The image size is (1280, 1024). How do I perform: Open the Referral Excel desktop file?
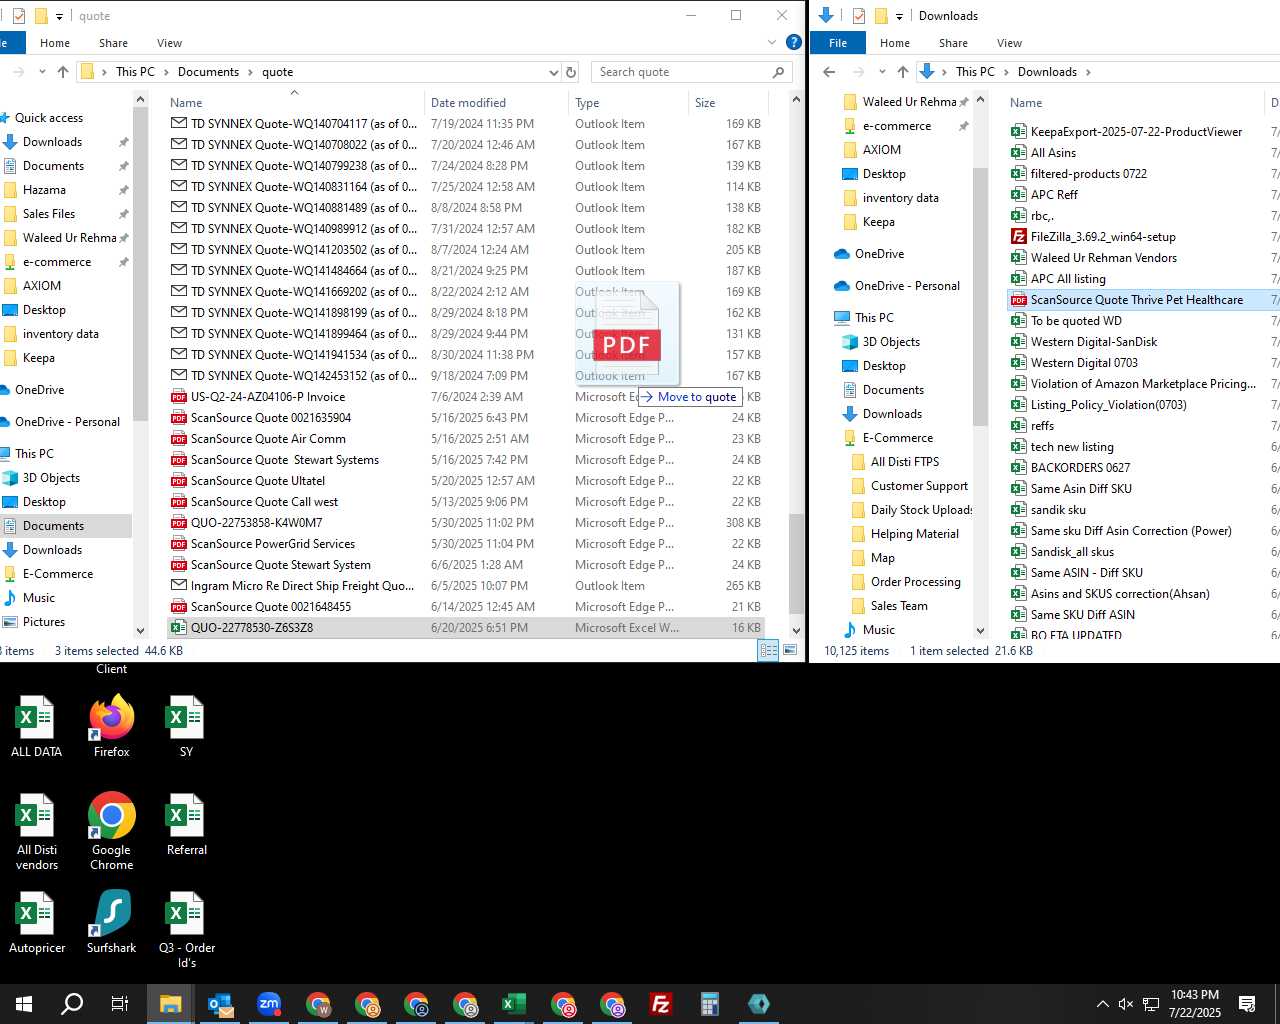click(186, 825)
